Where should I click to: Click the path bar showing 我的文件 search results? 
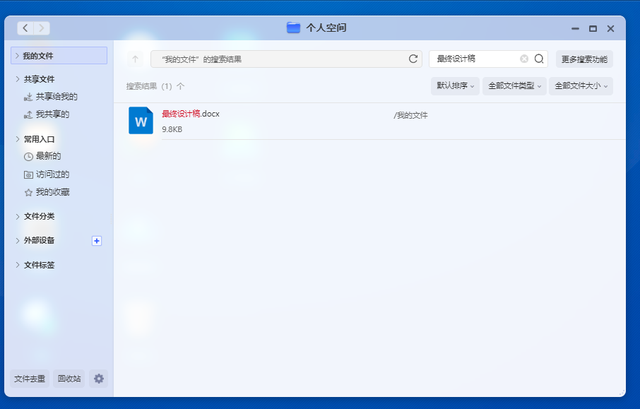pyautogui.click(x=286, y=59)
